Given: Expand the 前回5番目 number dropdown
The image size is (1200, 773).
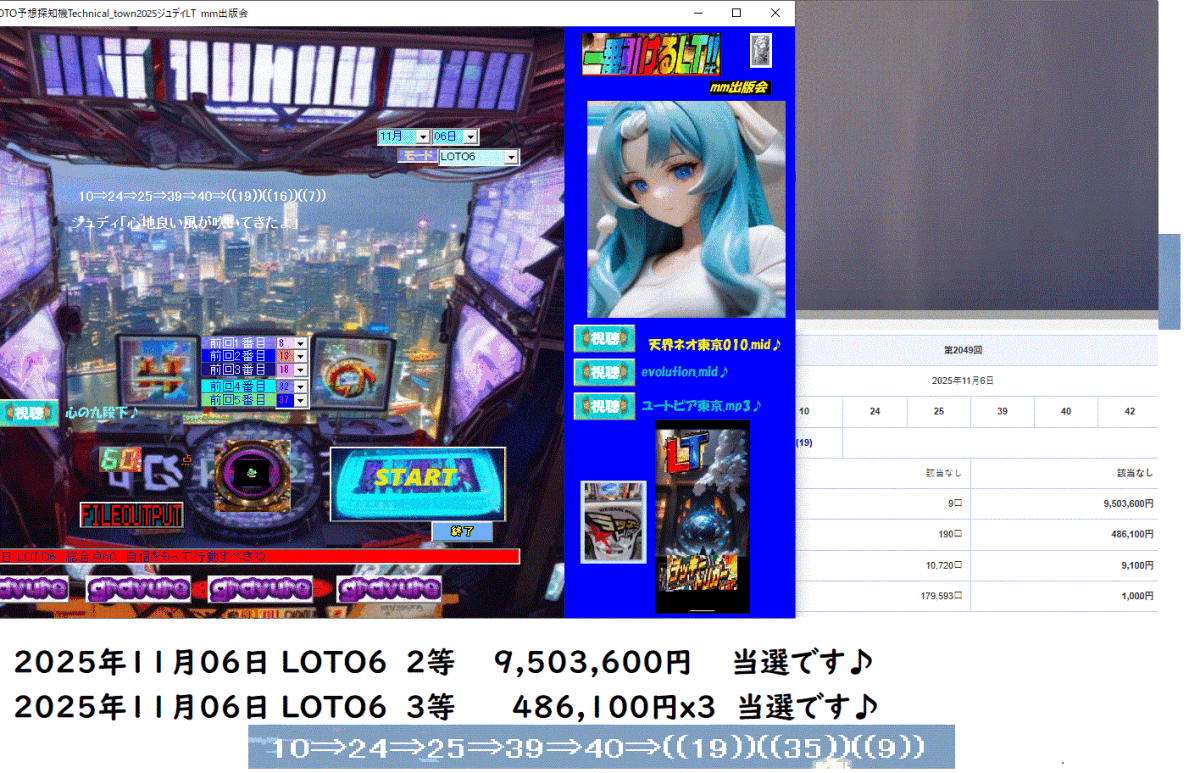Looking at the screenshot, I should click(301, 399).
